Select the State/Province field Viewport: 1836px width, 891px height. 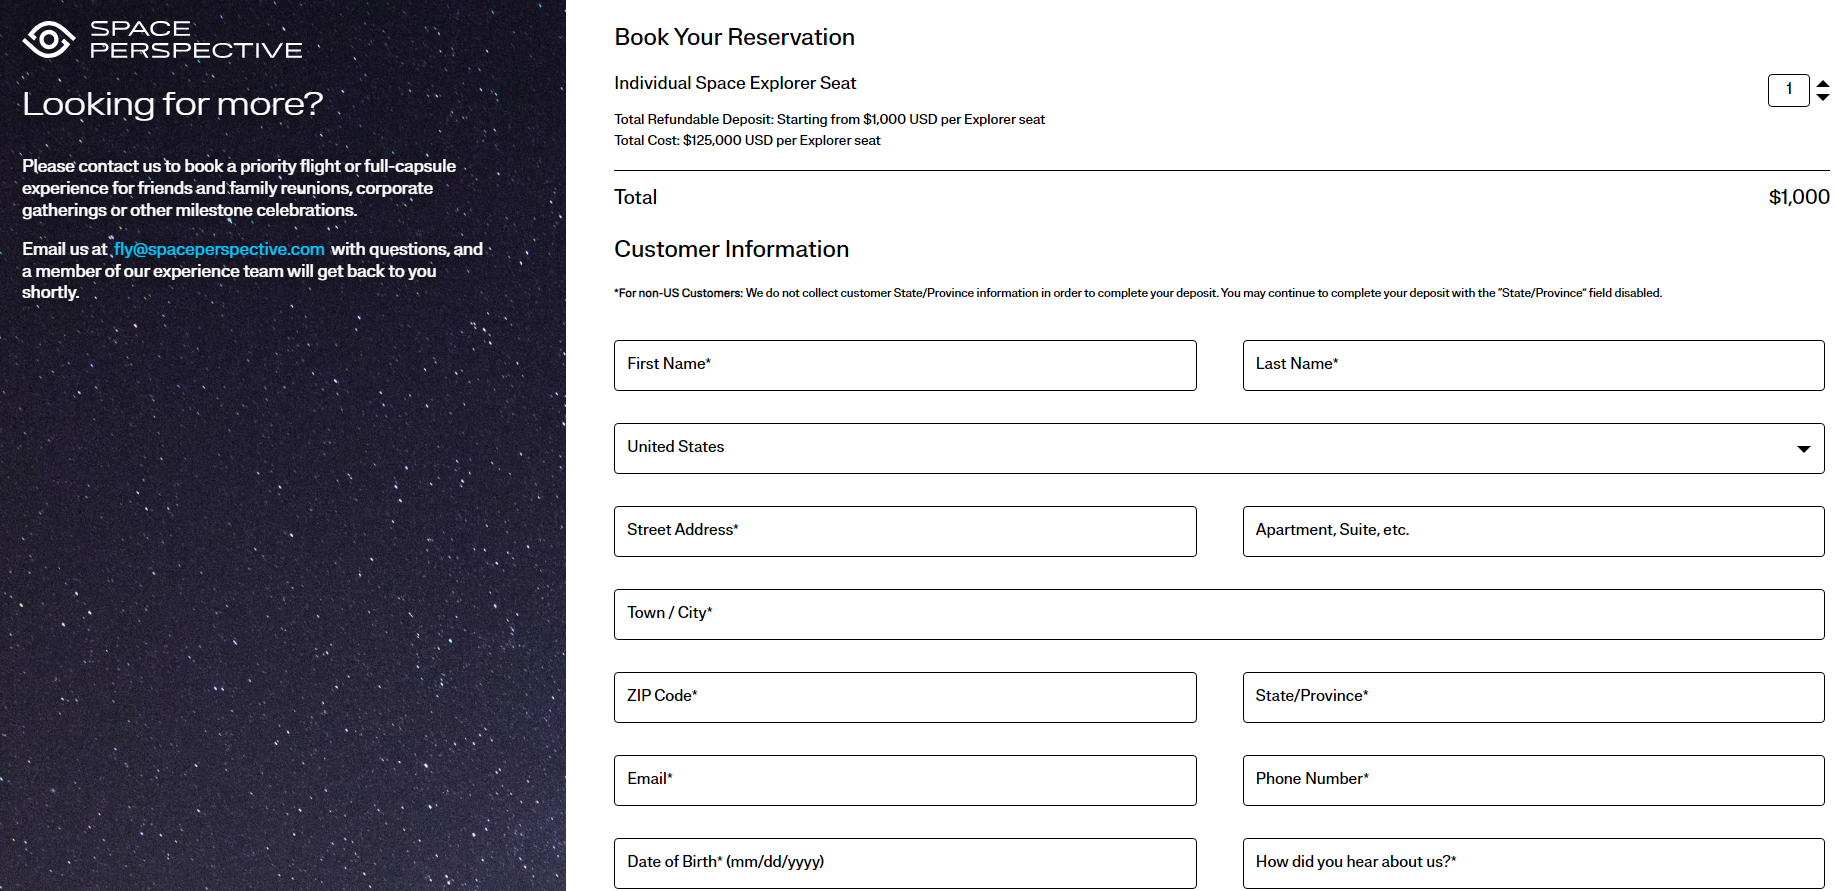[x=1532, y=697]
